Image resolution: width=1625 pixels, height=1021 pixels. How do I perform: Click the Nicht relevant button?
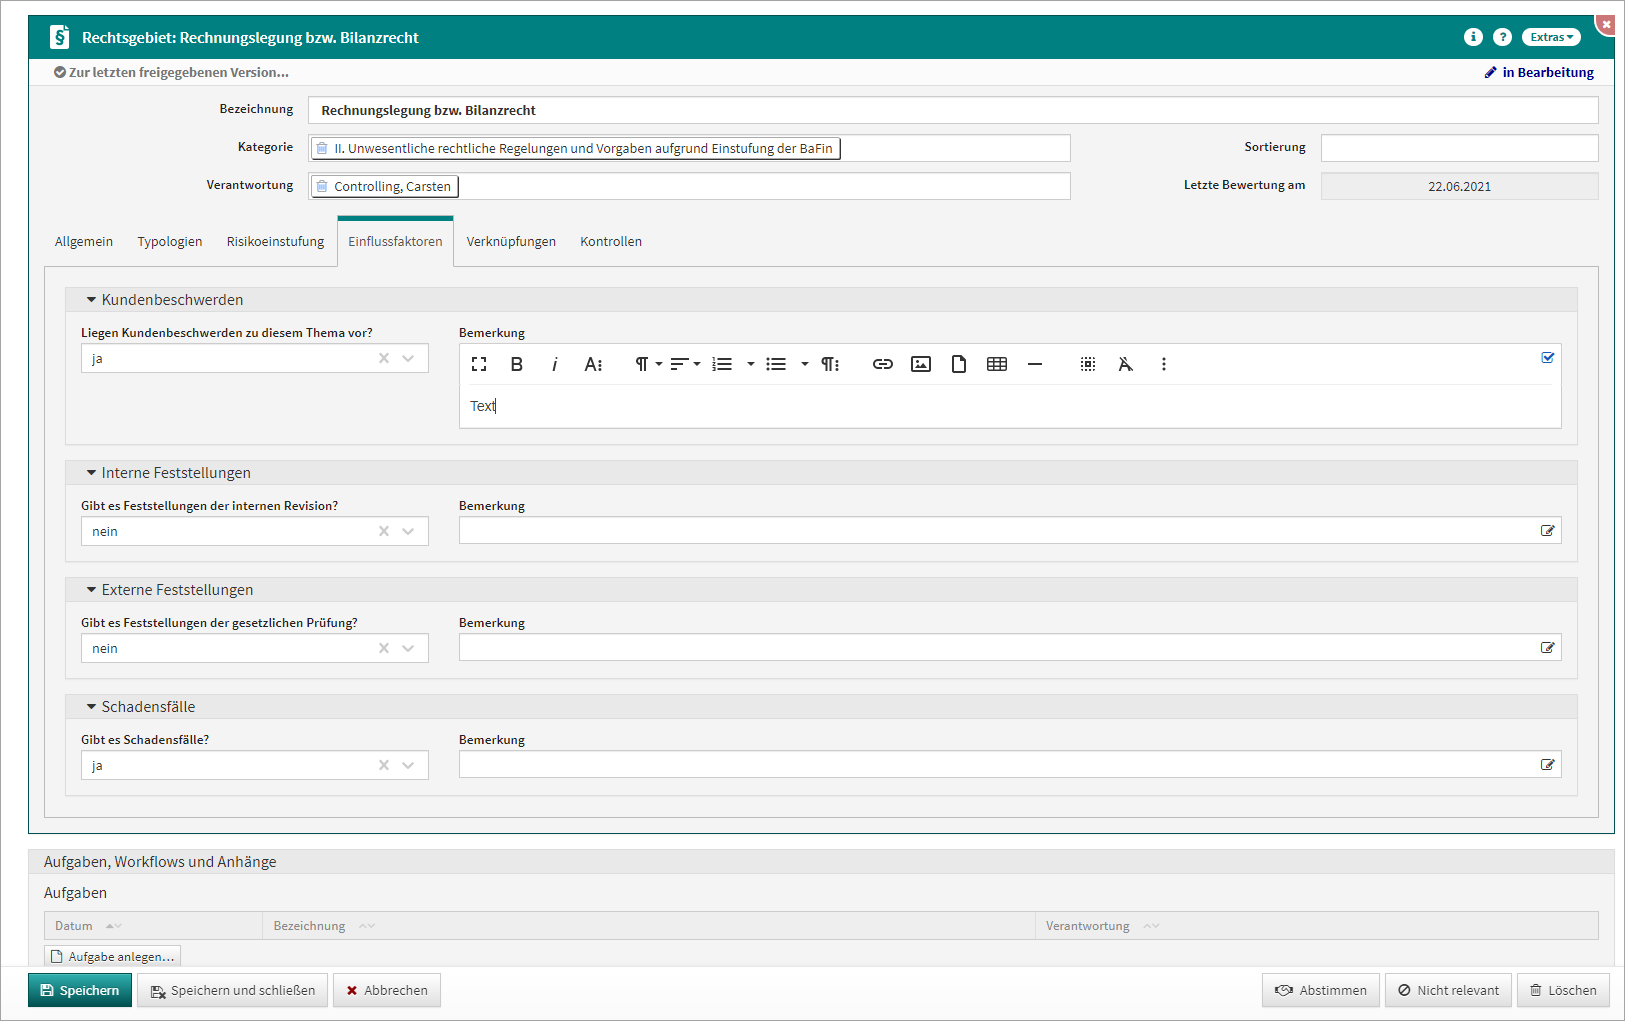point(1448,990)
